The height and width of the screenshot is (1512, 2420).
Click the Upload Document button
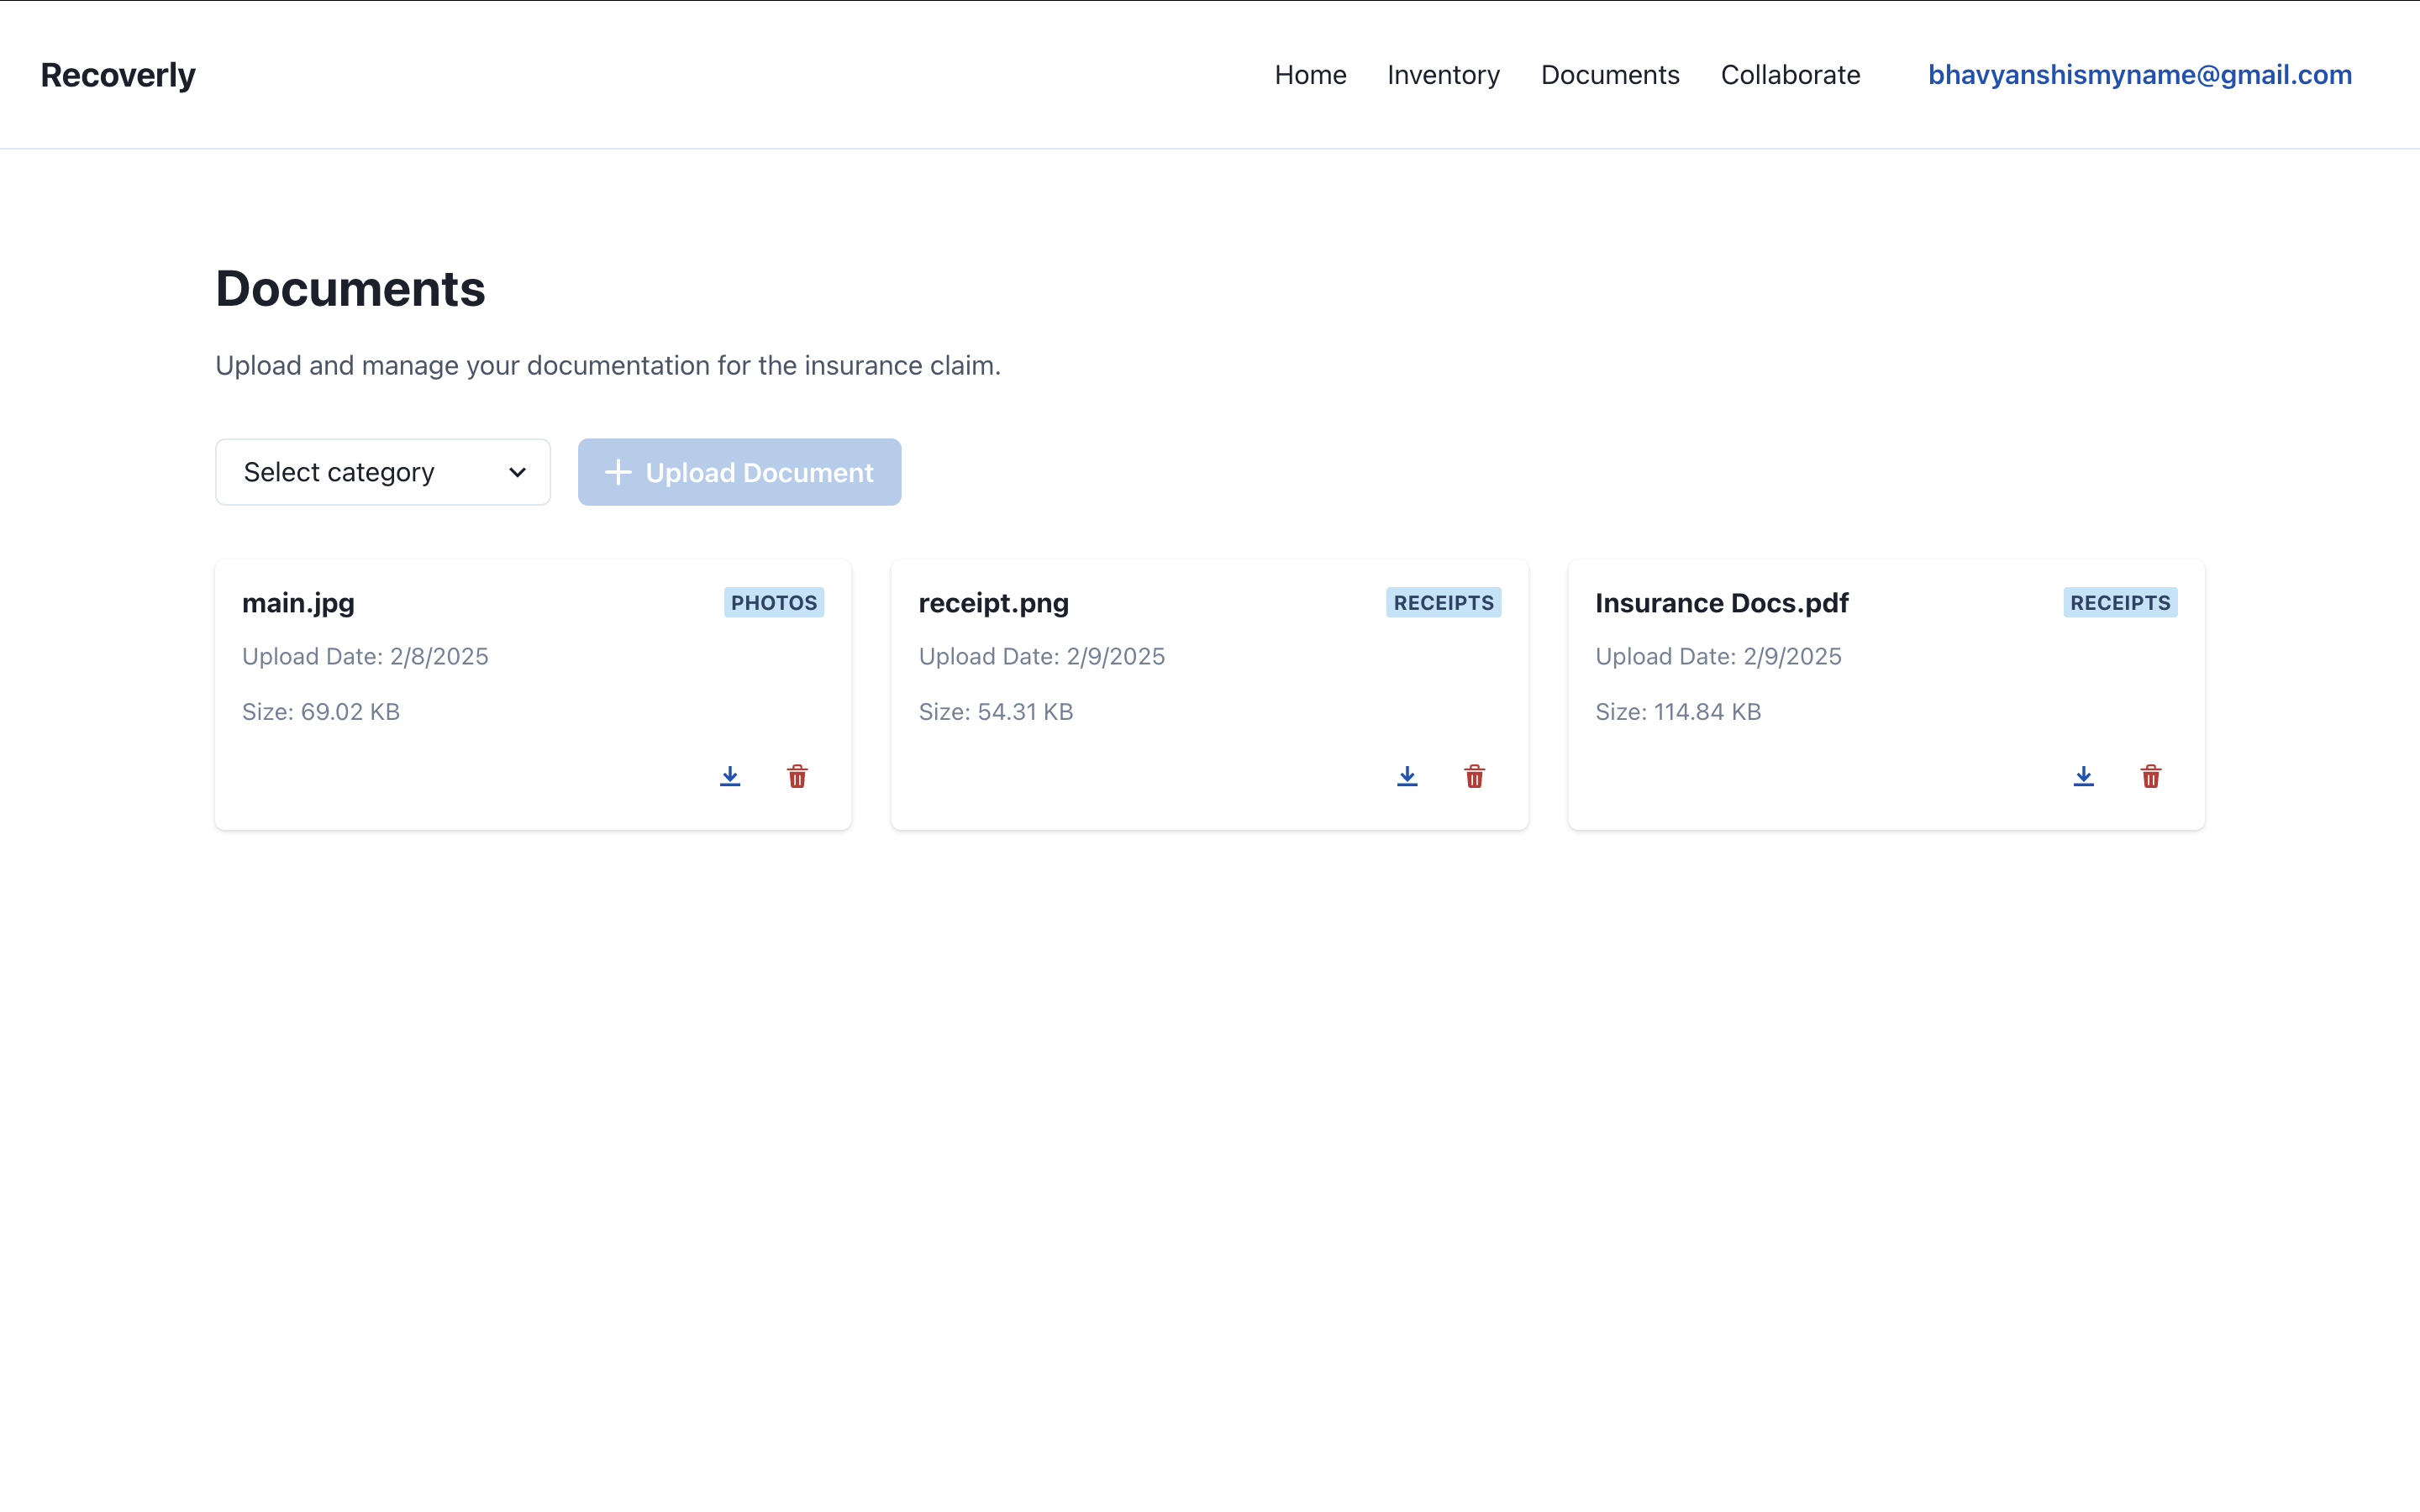[x=739, y=472]
